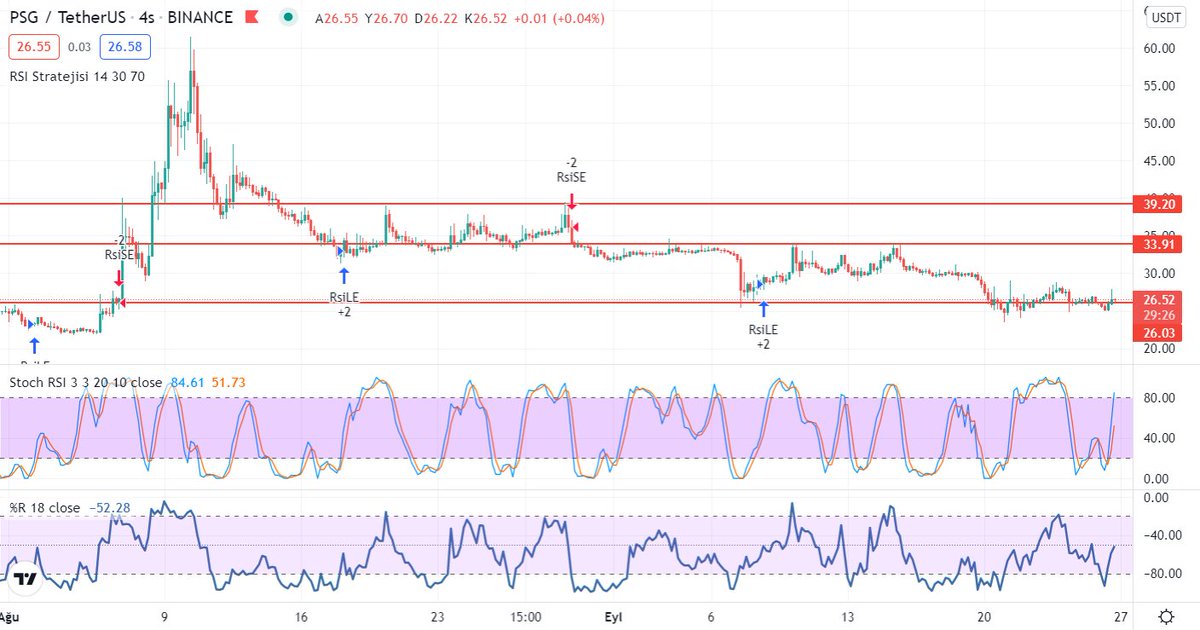Click 15:00 label on time axis
Screen dimensions: 1200x630
click(x=525, y=617)
